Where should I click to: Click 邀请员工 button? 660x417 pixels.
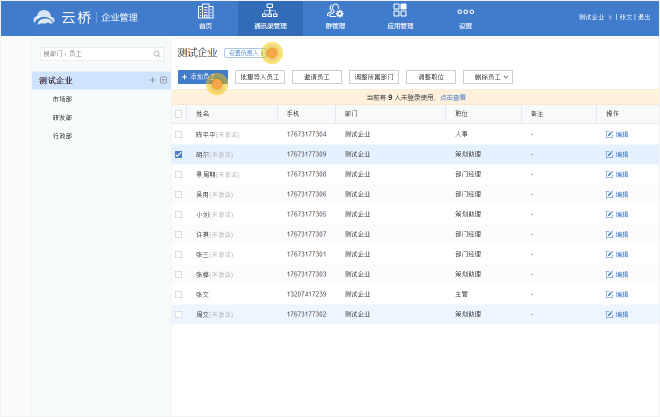tap(317, 77)
